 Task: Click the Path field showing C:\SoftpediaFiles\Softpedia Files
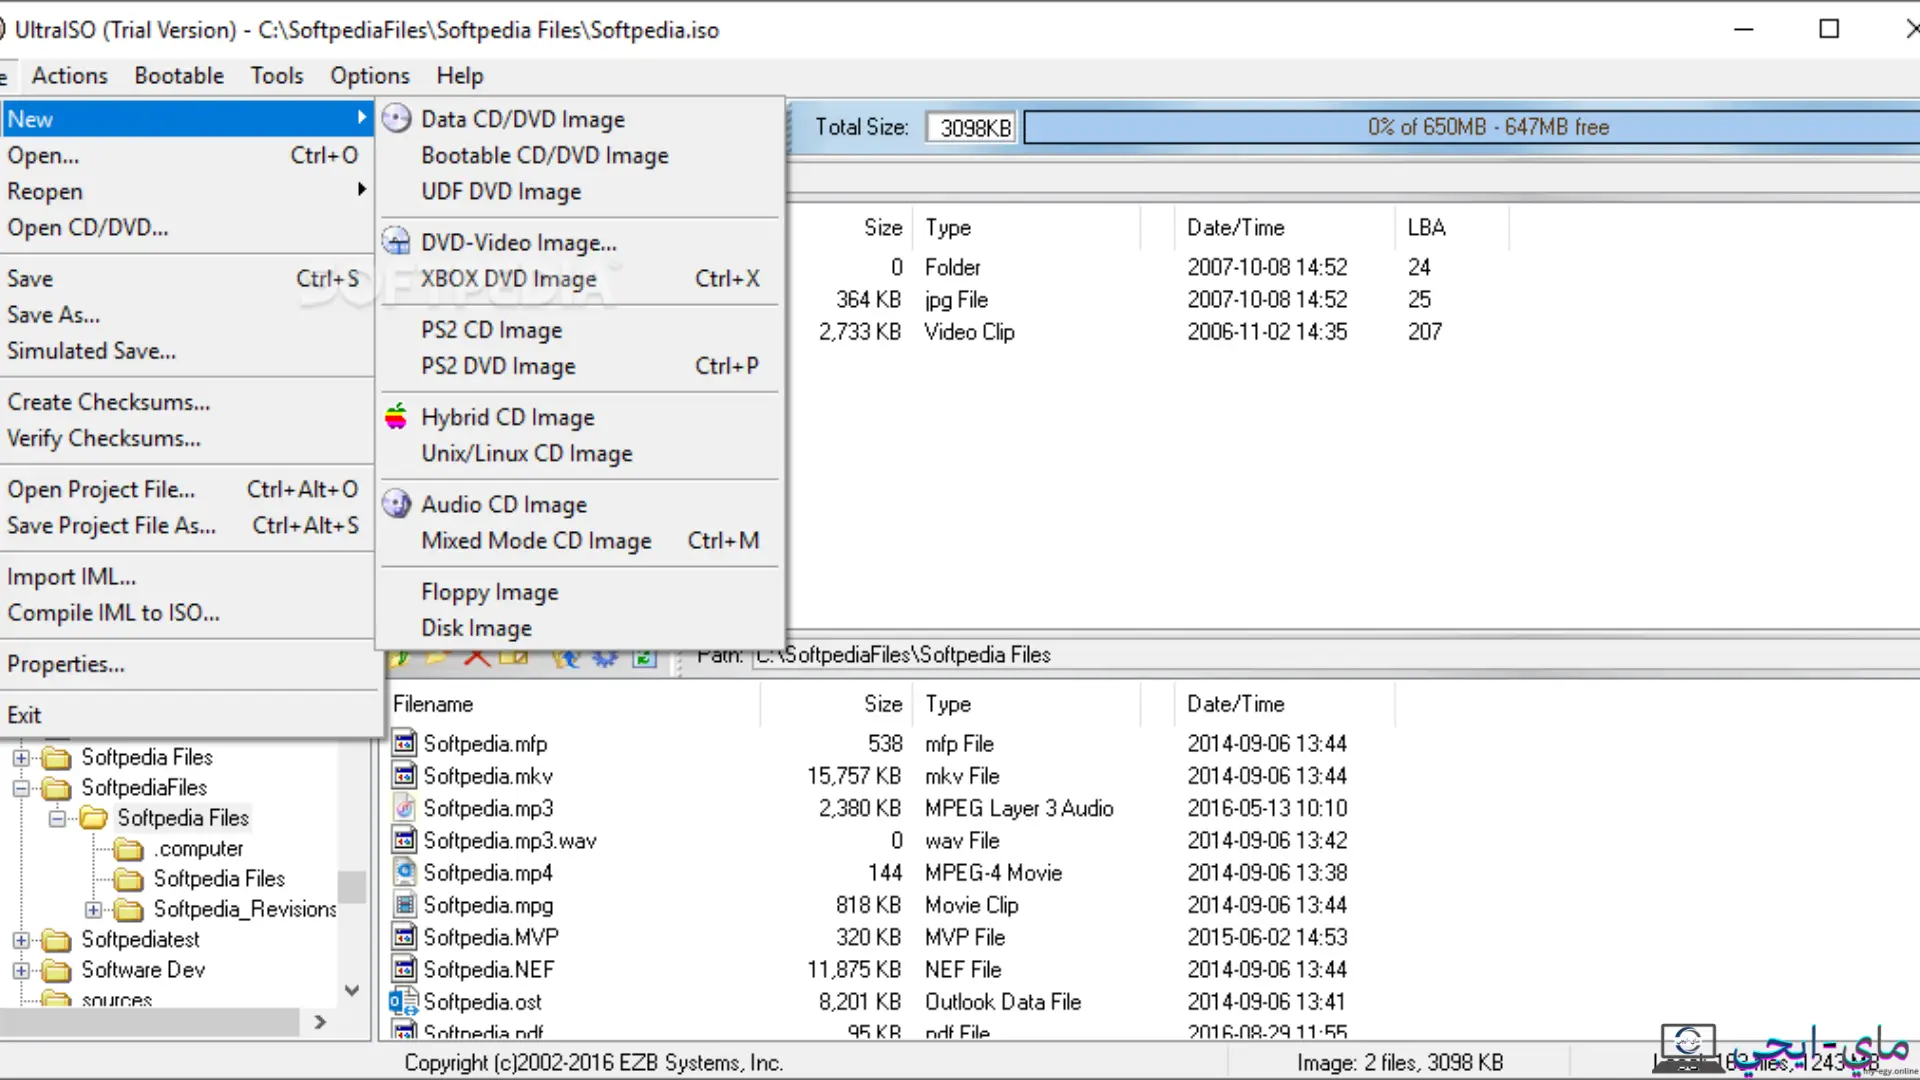(1336, 655)
